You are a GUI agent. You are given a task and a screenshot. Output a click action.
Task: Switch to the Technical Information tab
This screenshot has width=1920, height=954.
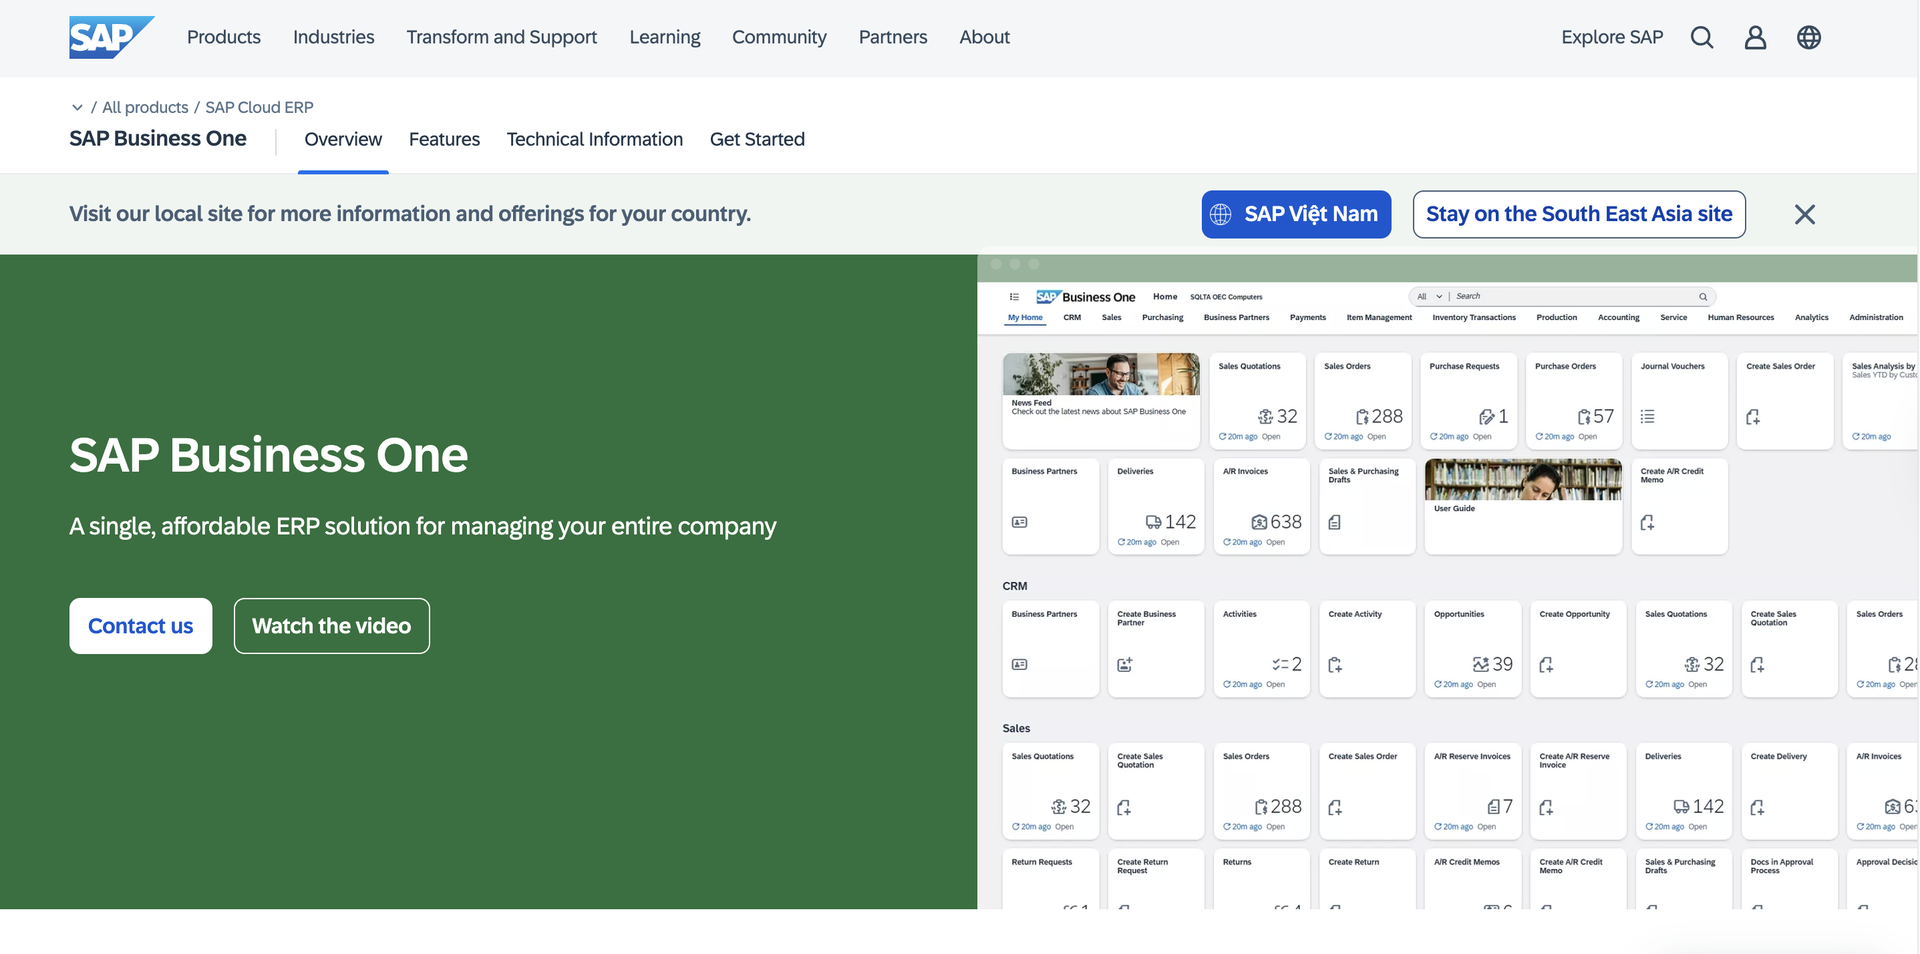pos(594,140)
